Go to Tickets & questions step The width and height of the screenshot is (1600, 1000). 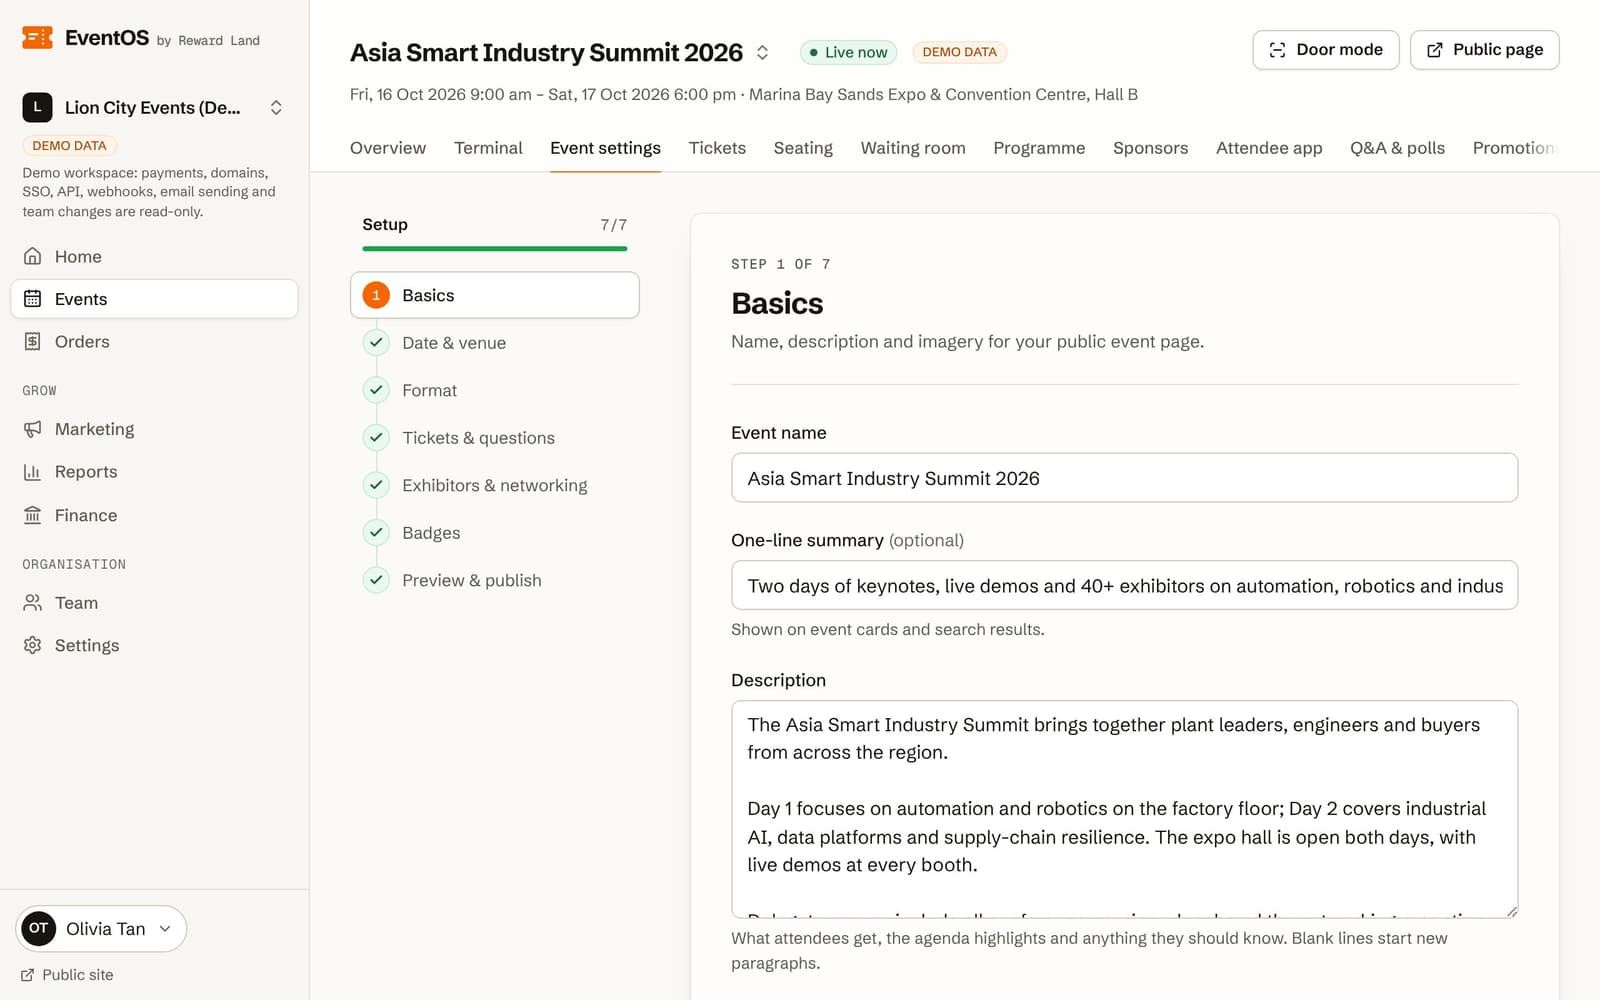click(495, 438)
